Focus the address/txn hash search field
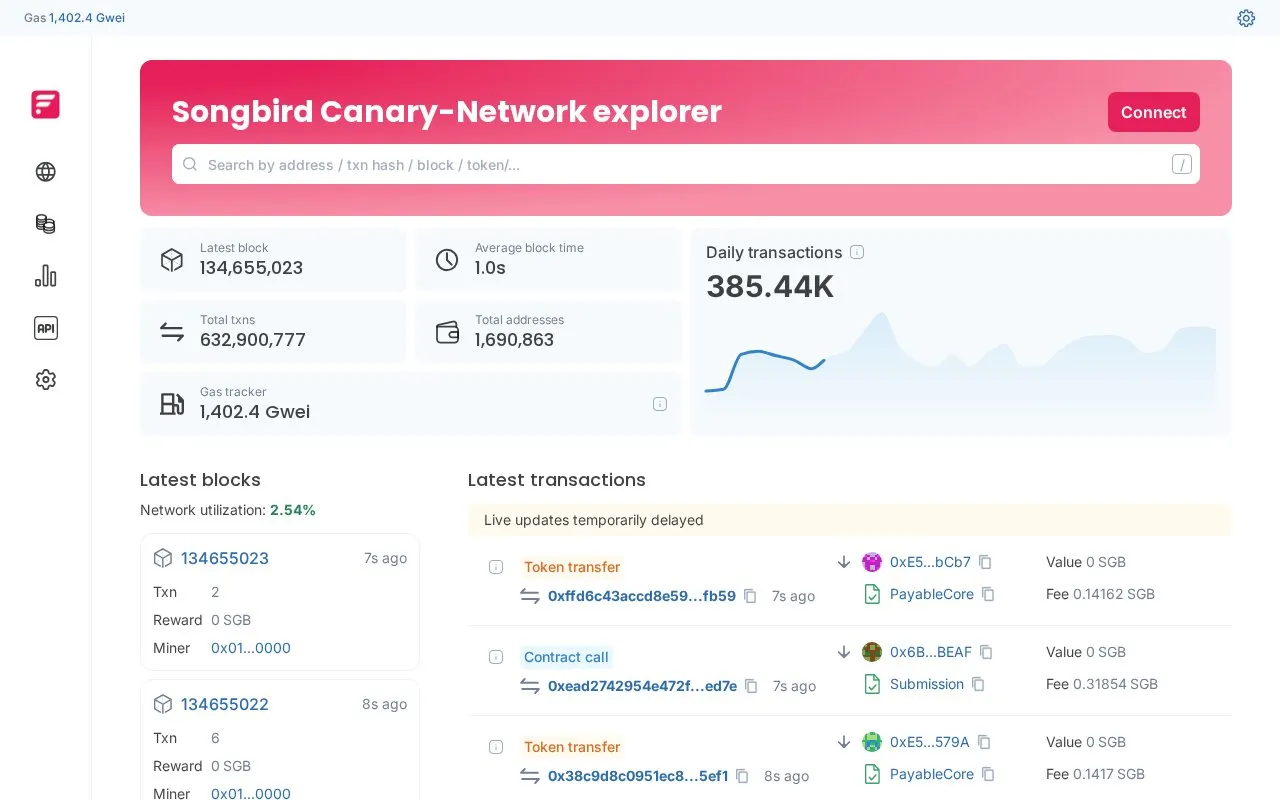 [x=686, y=164]
